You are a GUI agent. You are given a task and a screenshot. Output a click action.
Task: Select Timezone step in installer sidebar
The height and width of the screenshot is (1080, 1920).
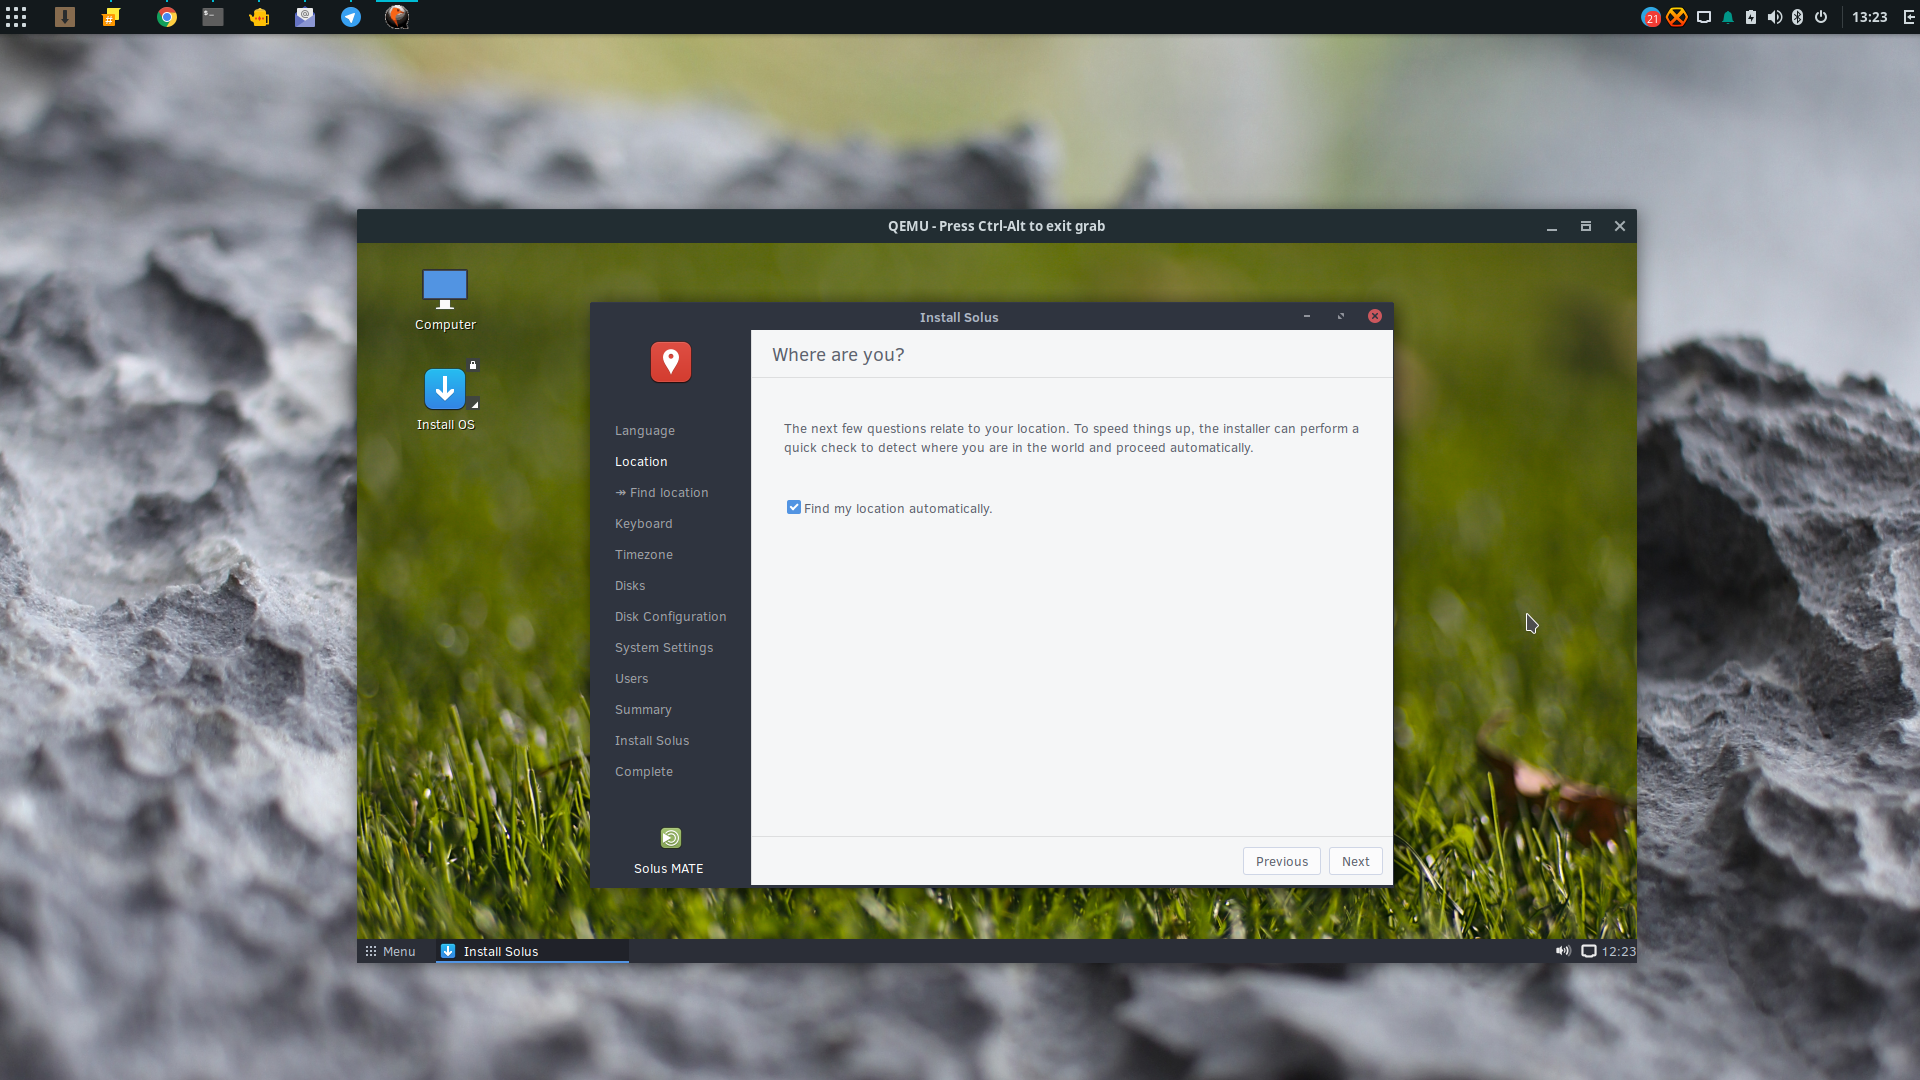coord(644,555)
